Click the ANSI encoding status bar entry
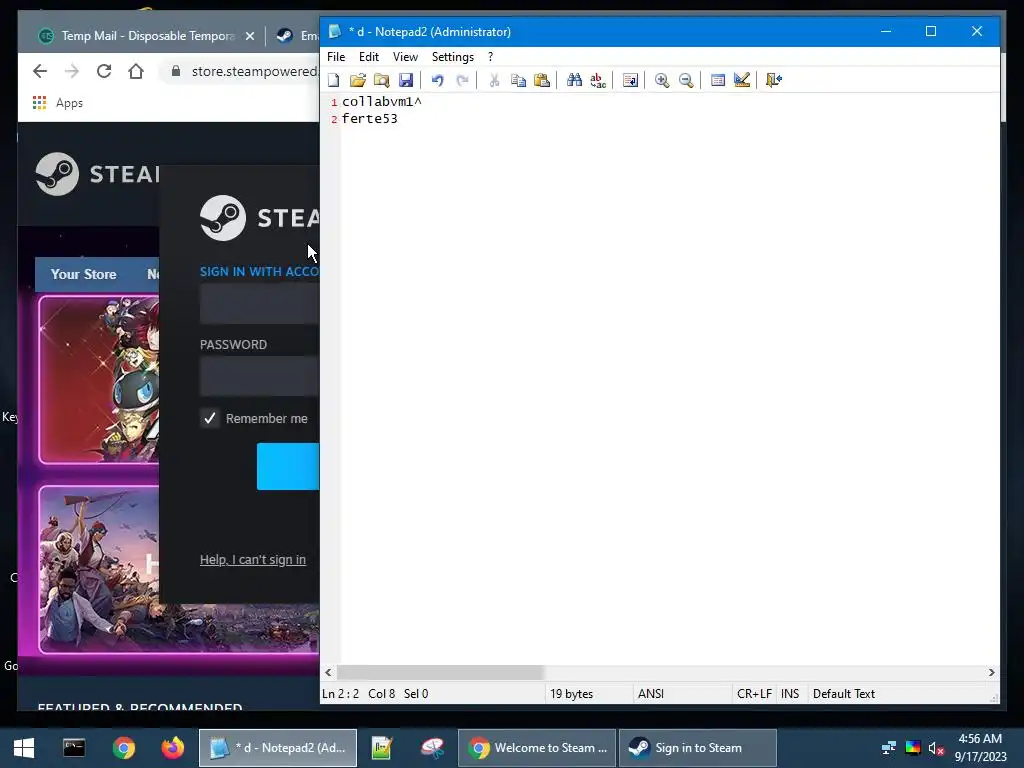1024x768 pixels. pyautogui.click(x=650, y=694)
